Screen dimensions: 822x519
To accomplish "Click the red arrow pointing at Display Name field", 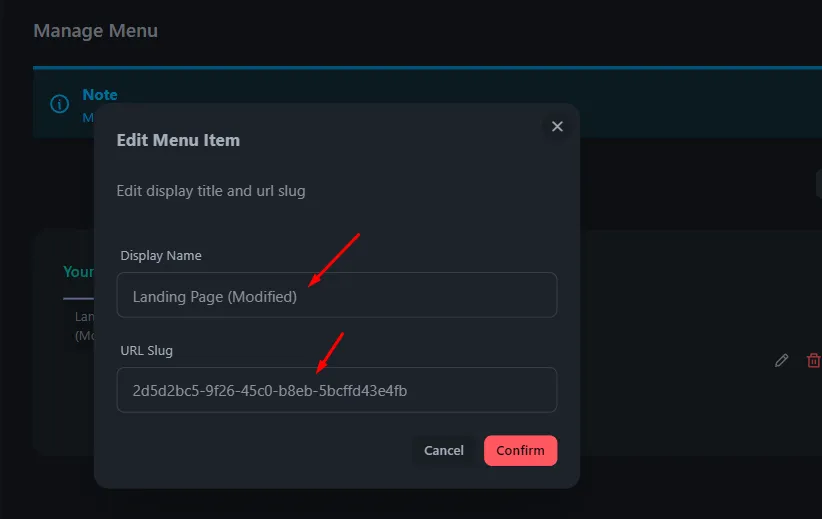I will (x=334, y=260).
